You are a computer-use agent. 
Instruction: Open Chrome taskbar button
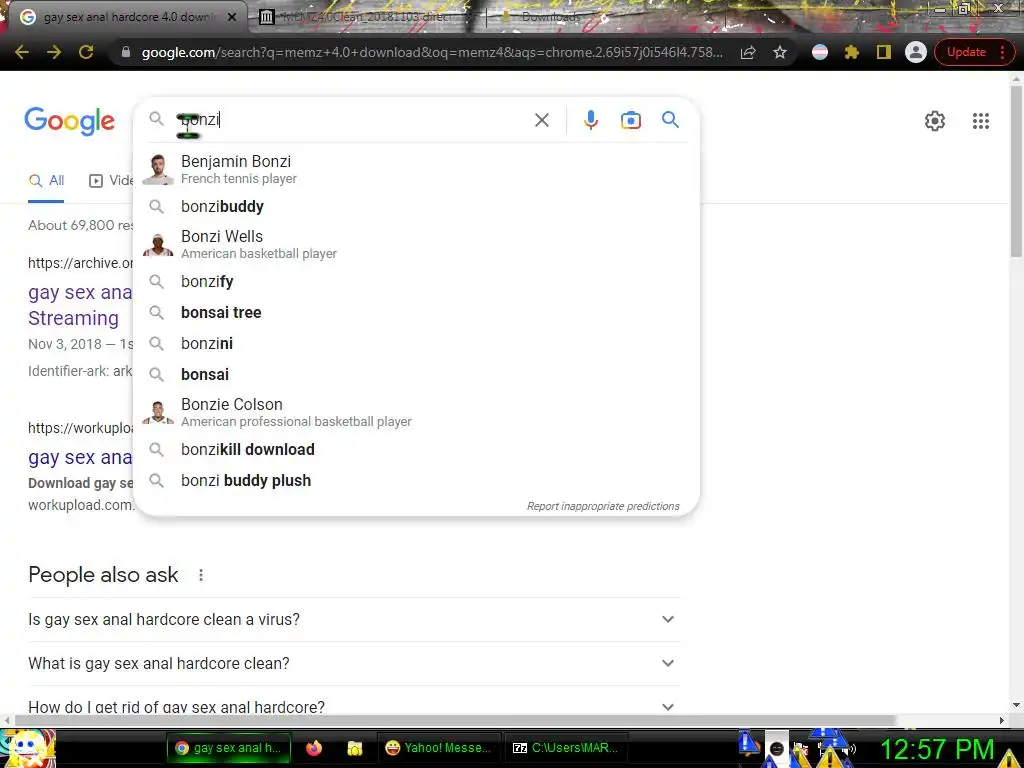[x=228, y=748]
